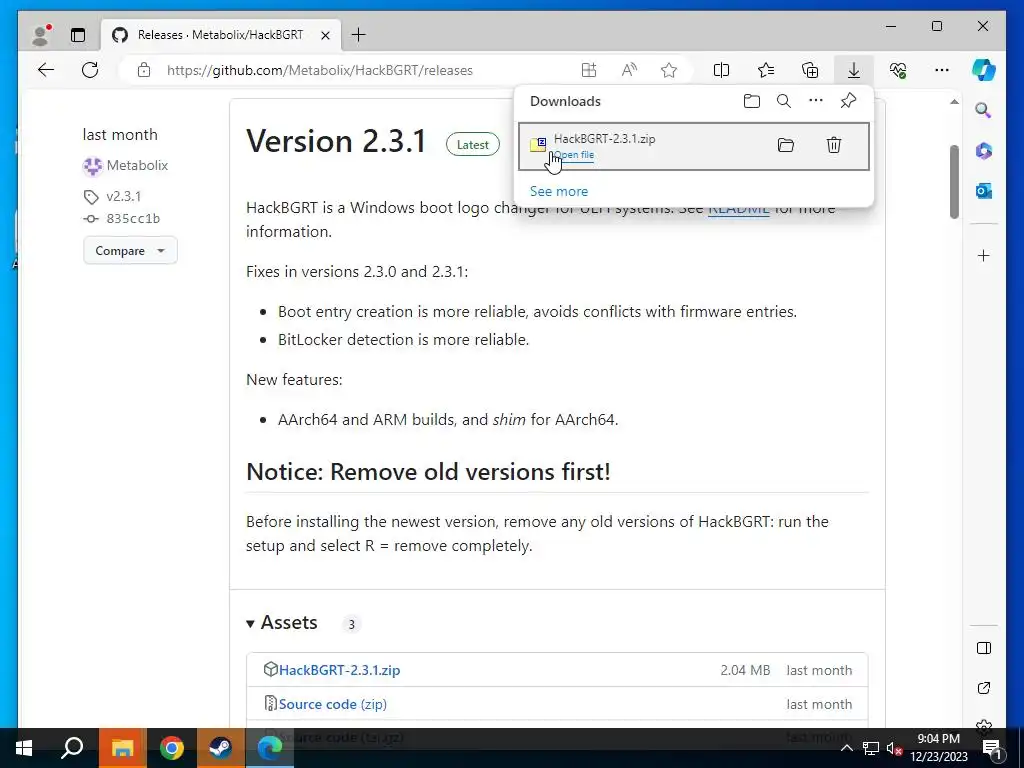Click the Edge profile avatar icon
The height and width of the screenshot is (768, 1024).
(41, 35)
